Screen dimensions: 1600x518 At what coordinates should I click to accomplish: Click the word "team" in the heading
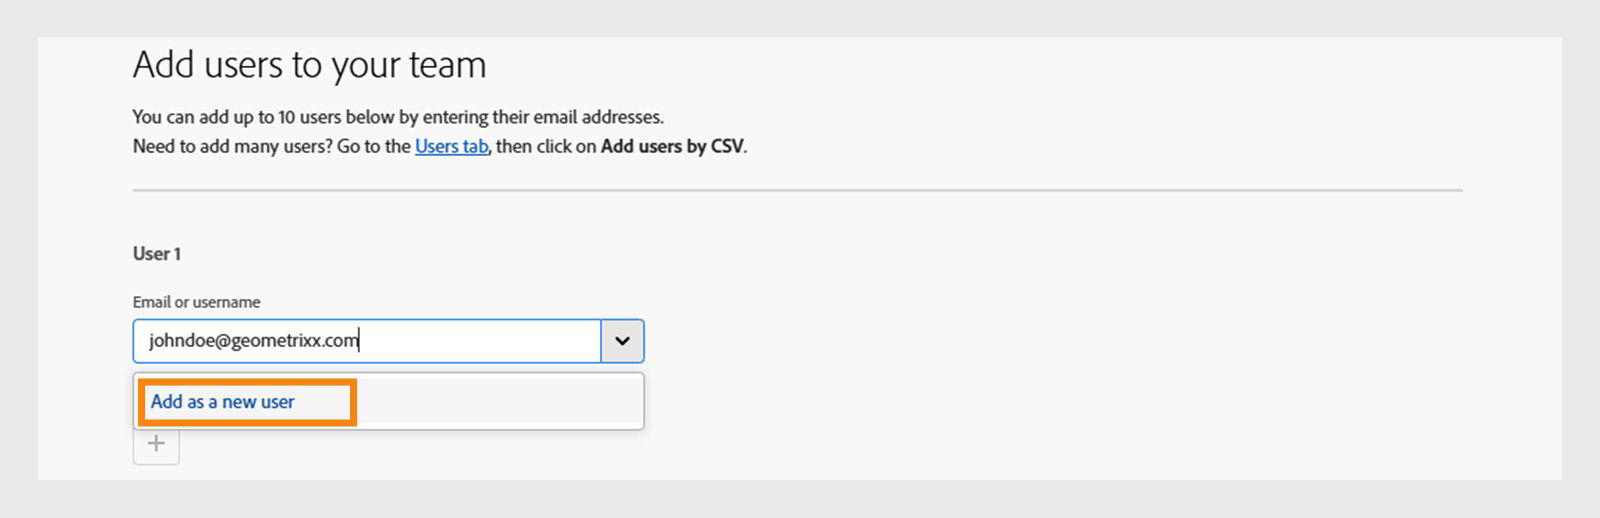pyautogui.click(x=446, y=65)
